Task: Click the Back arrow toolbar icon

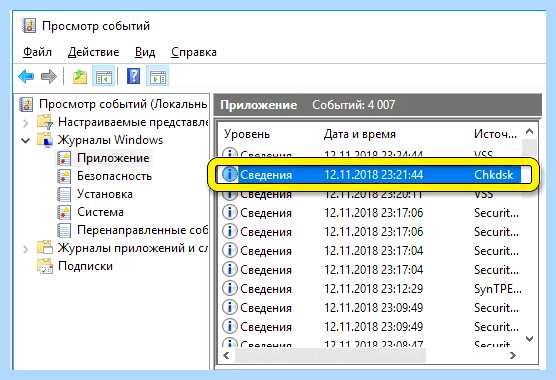Action: (26, 76)
